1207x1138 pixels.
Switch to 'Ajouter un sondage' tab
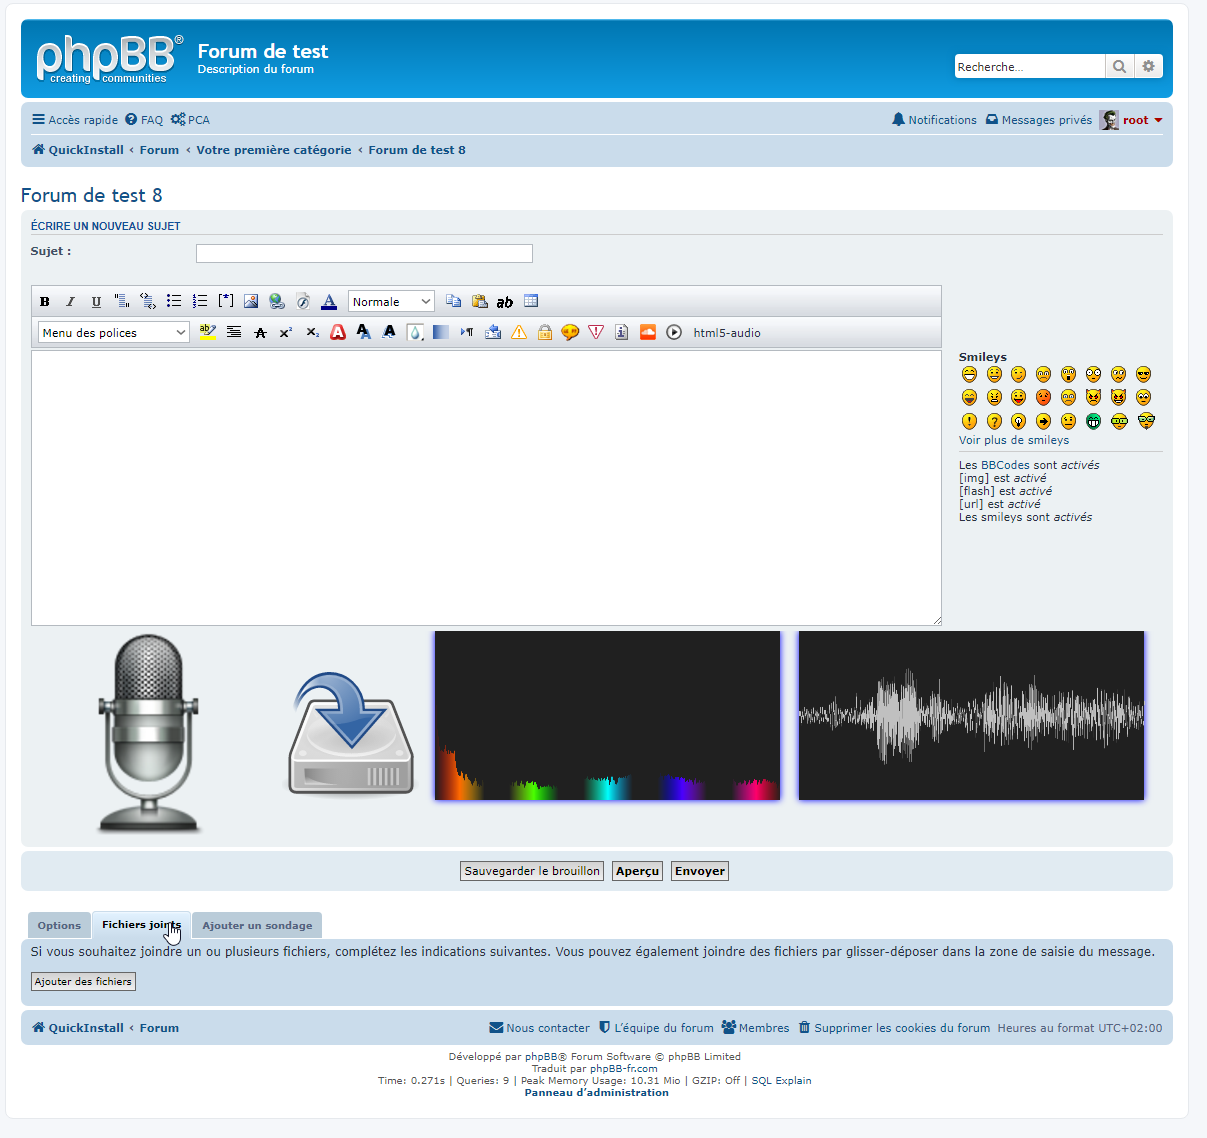point(257,926)
